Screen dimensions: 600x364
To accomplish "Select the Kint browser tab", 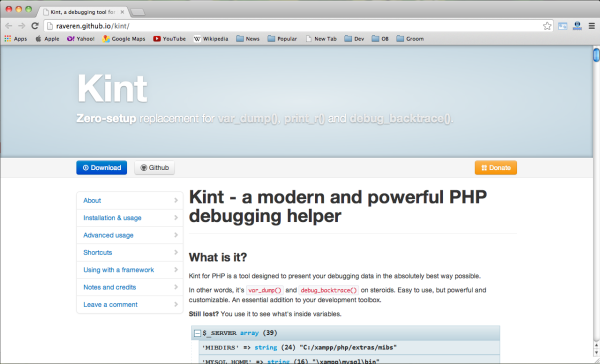I will click(82, 12).
